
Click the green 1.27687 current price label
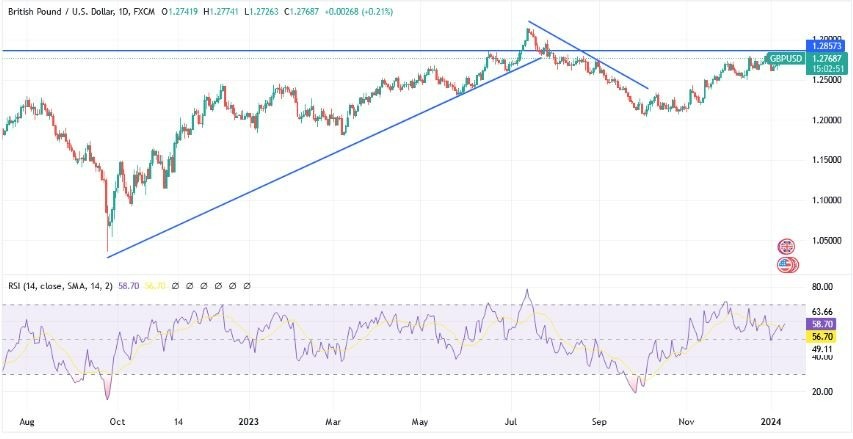coord(827,58)
